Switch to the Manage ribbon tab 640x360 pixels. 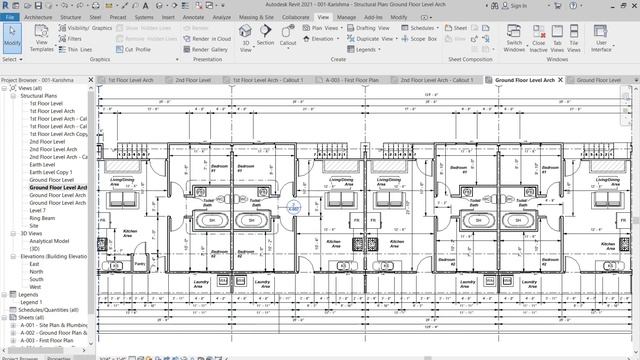(346, 17)
